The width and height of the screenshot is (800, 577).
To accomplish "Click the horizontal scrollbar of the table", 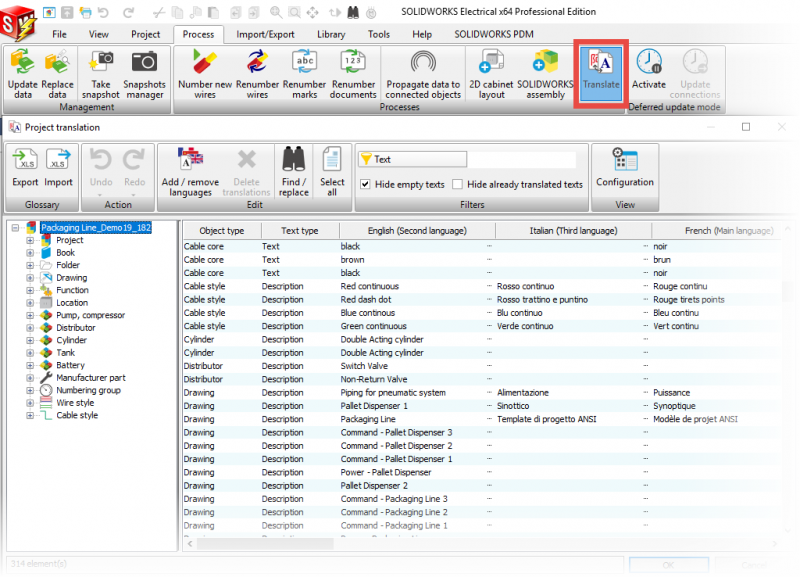I will (x=265, y=544).
